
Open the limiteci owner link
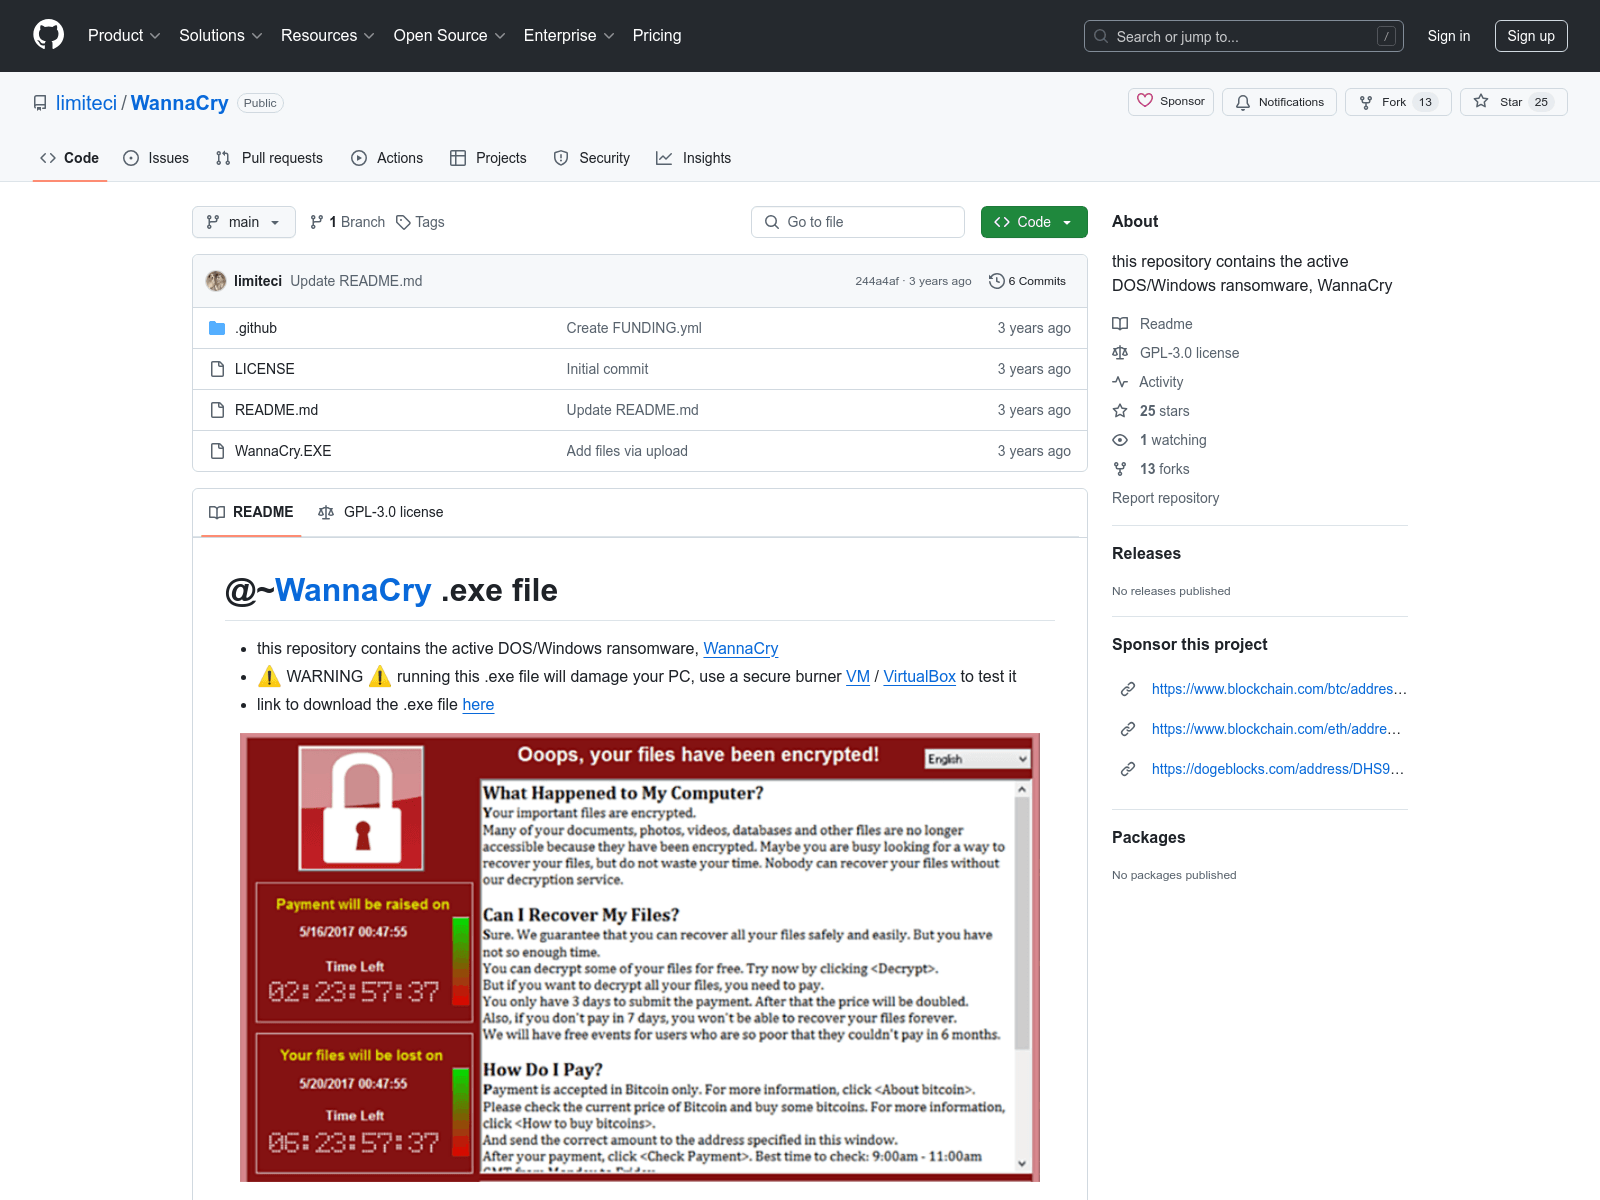(x=86, y=103)
